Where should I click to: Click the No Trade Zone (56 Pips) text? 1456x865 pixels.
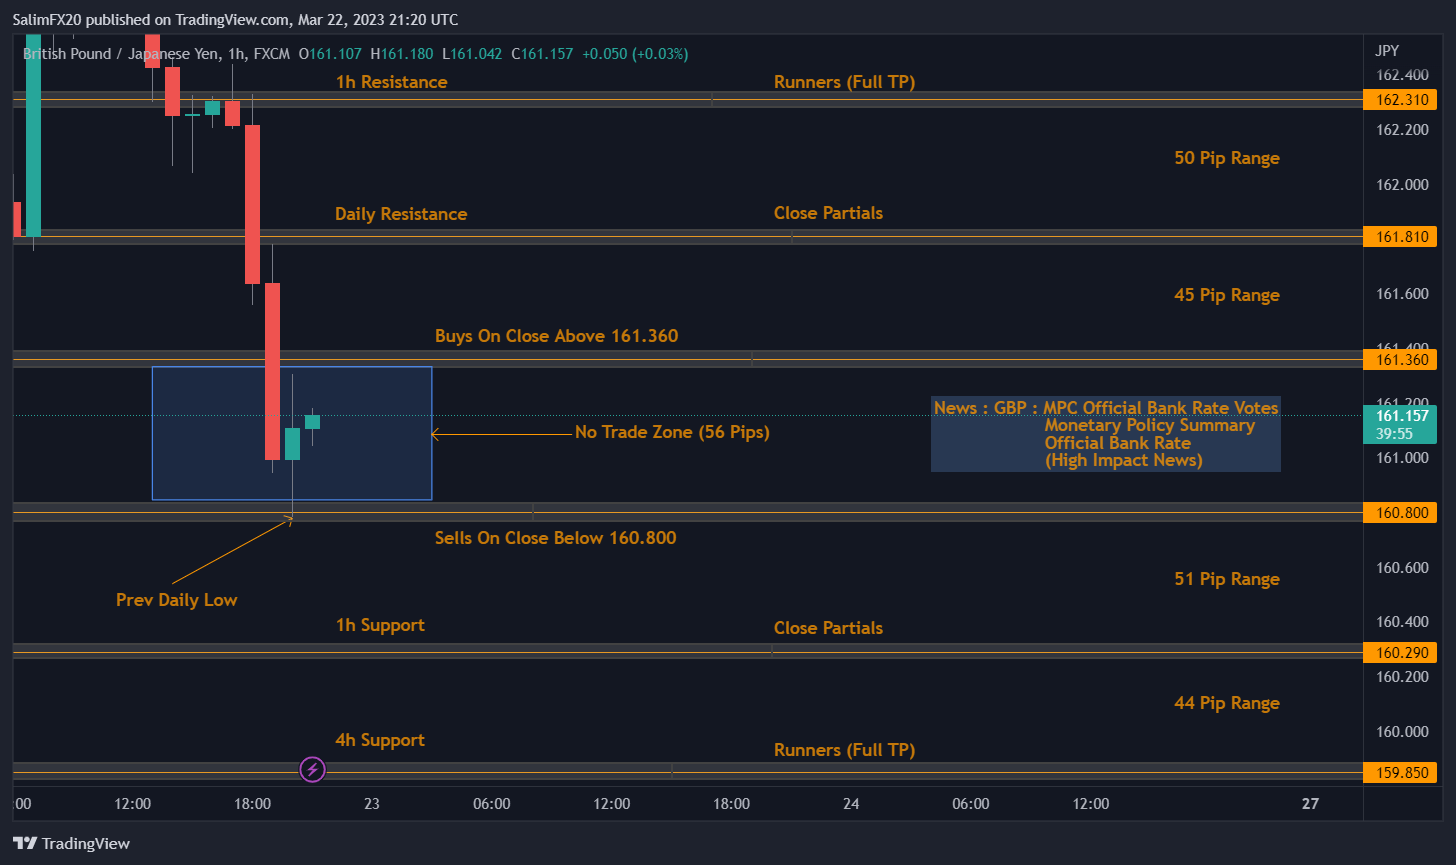pyautogui.click(x=671, y=433)
